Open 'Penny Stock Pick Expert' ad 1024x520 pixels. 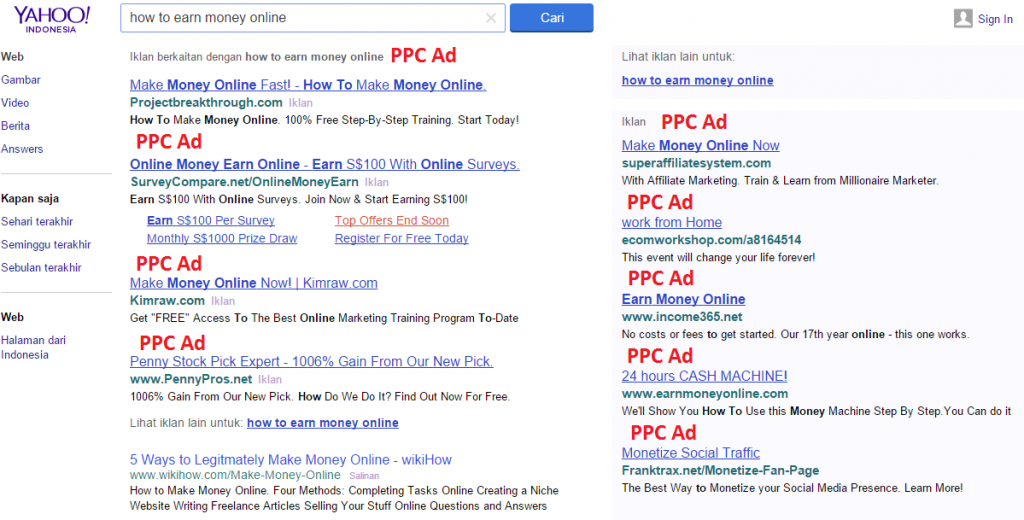[x=312, y=361]
